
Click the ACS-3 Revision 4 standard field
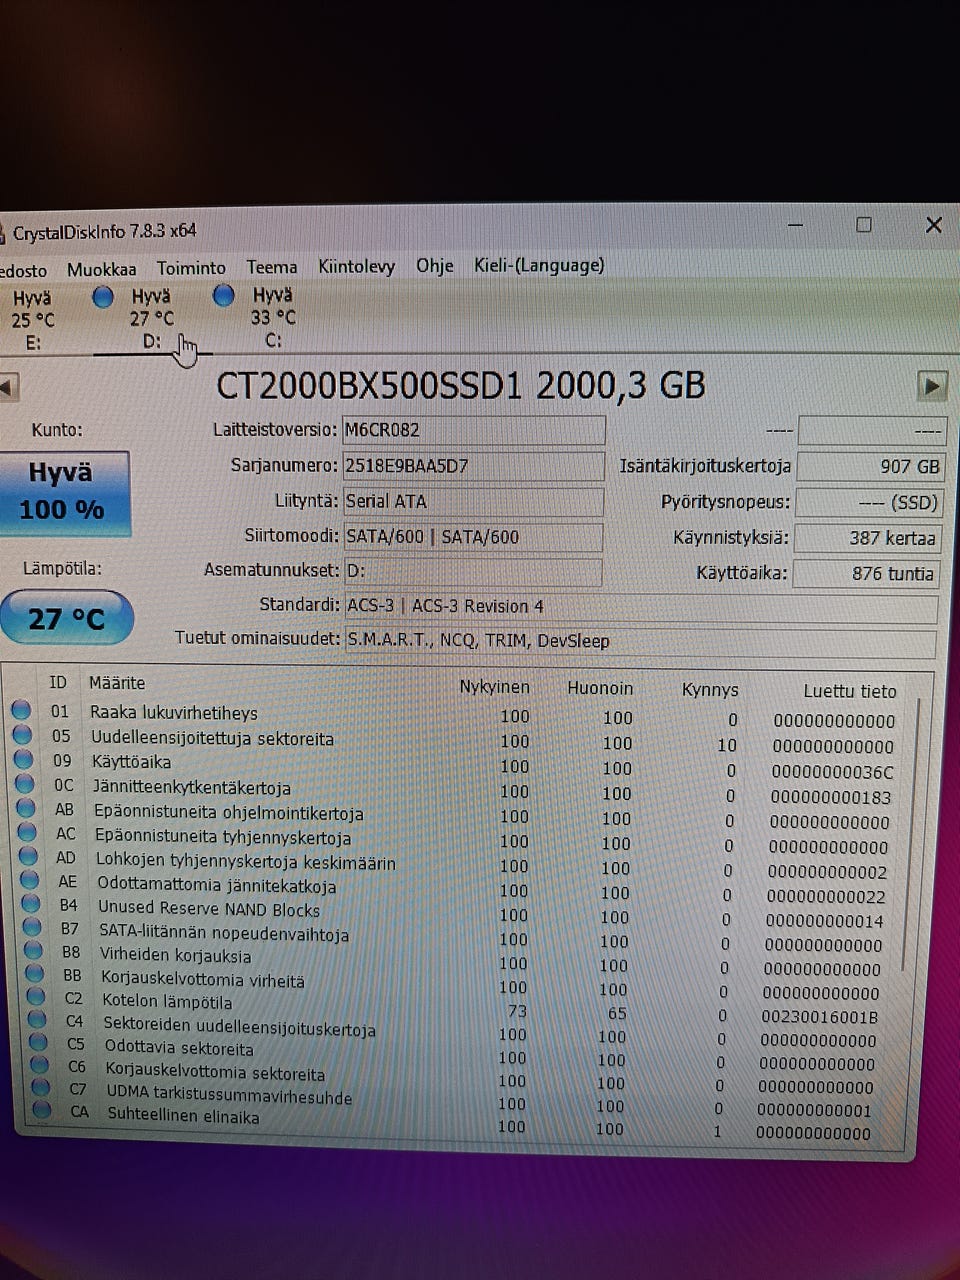click(640, 607)
